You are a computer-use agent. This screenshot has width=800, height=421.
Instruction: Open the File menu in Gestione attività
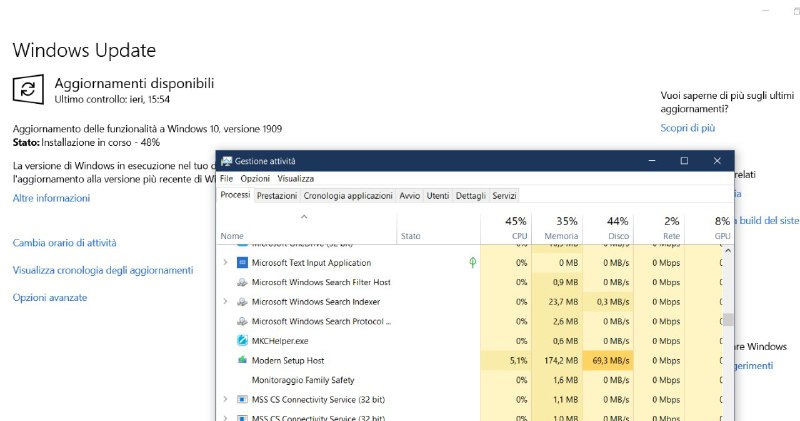click(227, 179)
